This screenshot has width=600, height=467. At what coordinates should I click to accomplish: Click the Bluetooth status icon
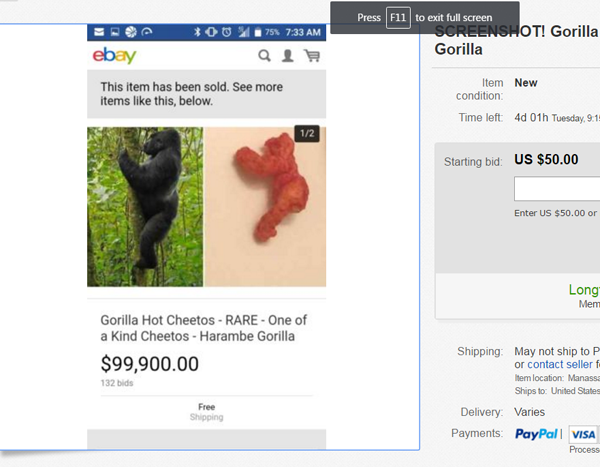(197, 33)
